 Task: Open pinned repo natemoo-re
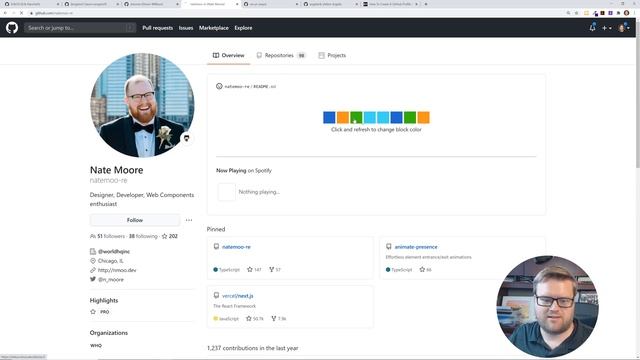pos(236,247)
